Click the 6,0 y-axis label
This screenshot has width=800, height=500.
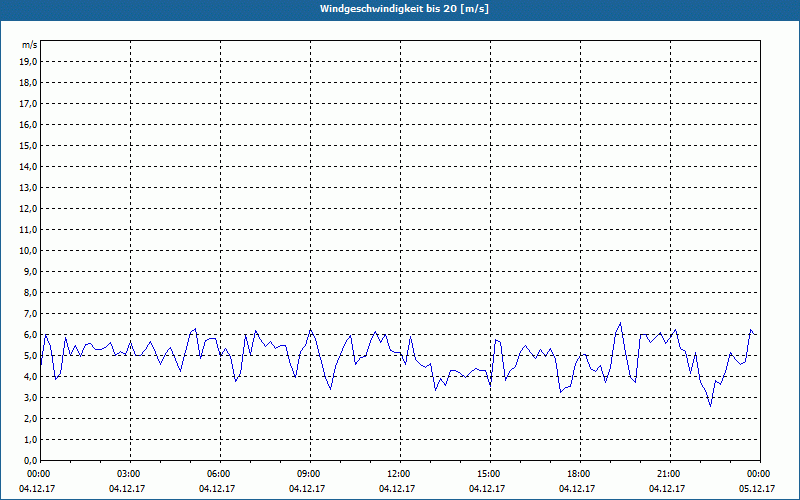click(x=30, y=335)
